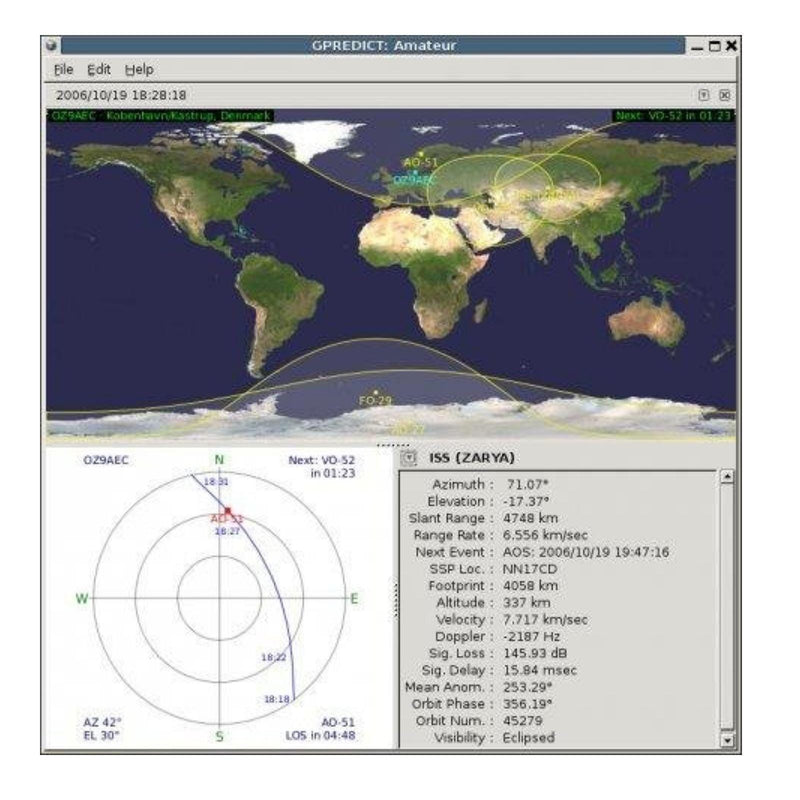The height and width of the screenshot is (800, 800).
Task: Select the AO-51 red marker on the polar plot
Action: click(x=228, y=511)
